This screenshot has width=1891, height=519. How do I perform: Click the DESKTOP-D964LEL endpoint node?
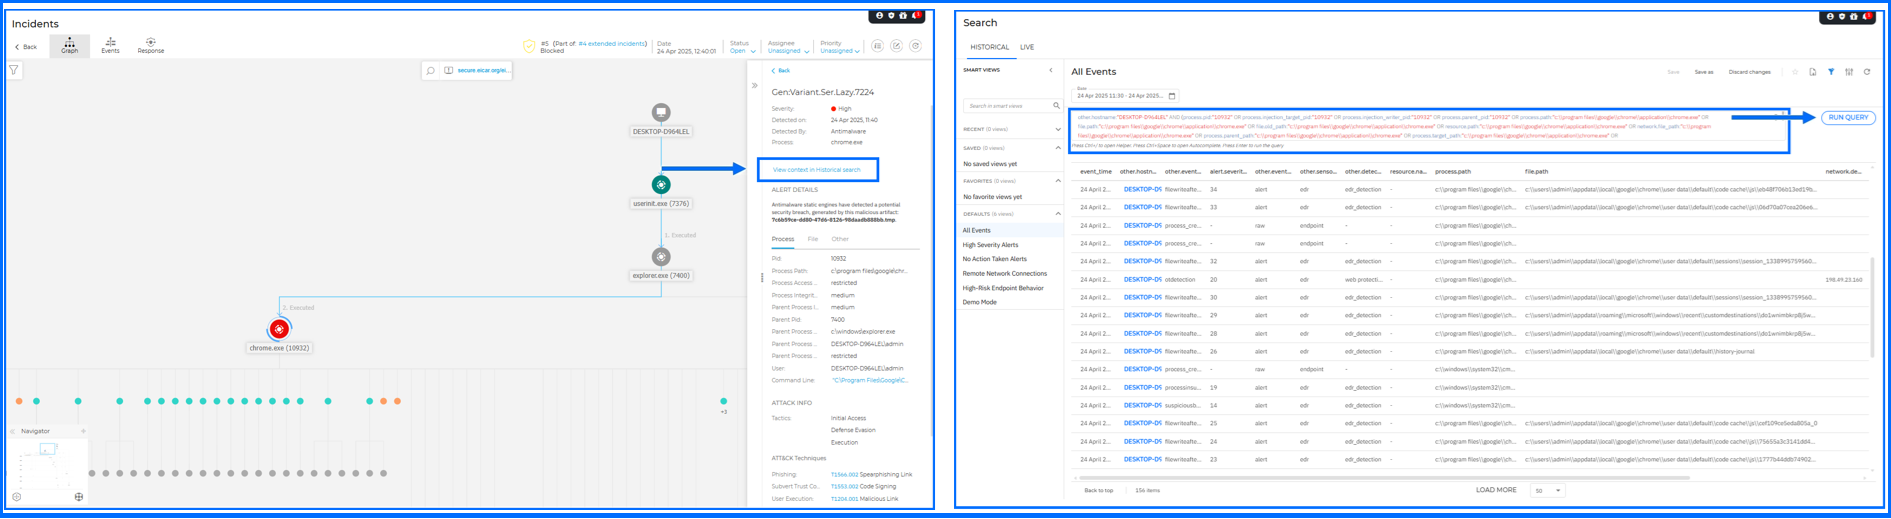(x=661, y=113)
